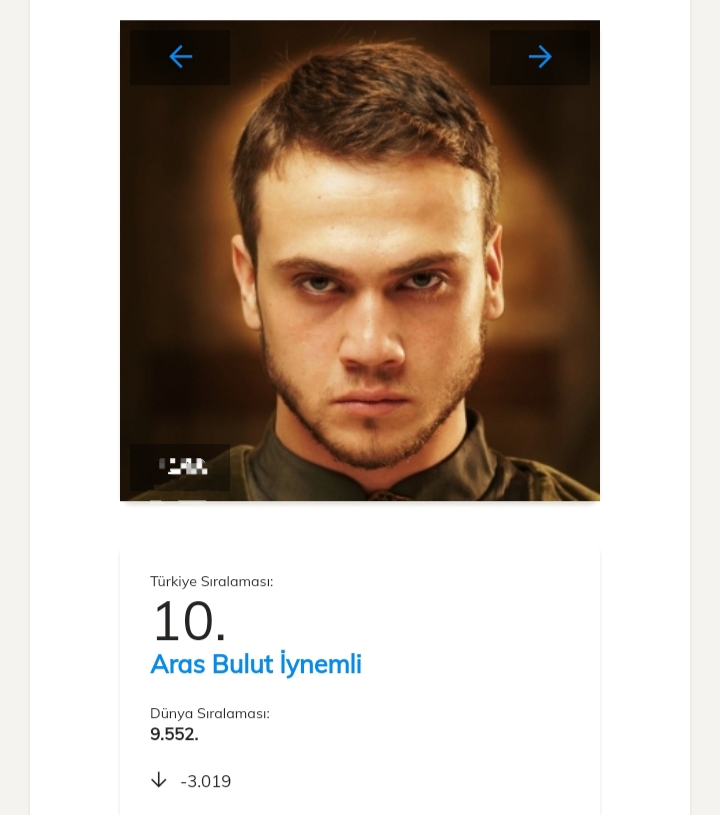Click the rank change value -3.019
Screen dimensions: 720x815
pyautogui.click(x=206, y=781)
